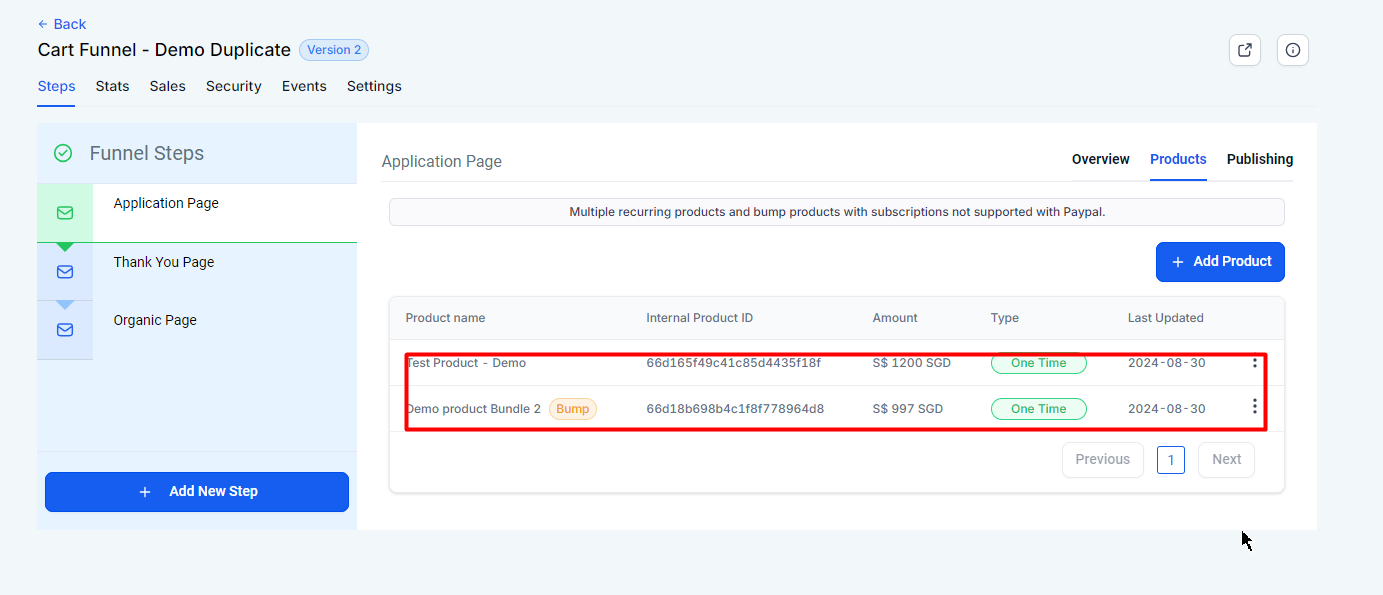Click the Add New Step button

tap(197, 492)
